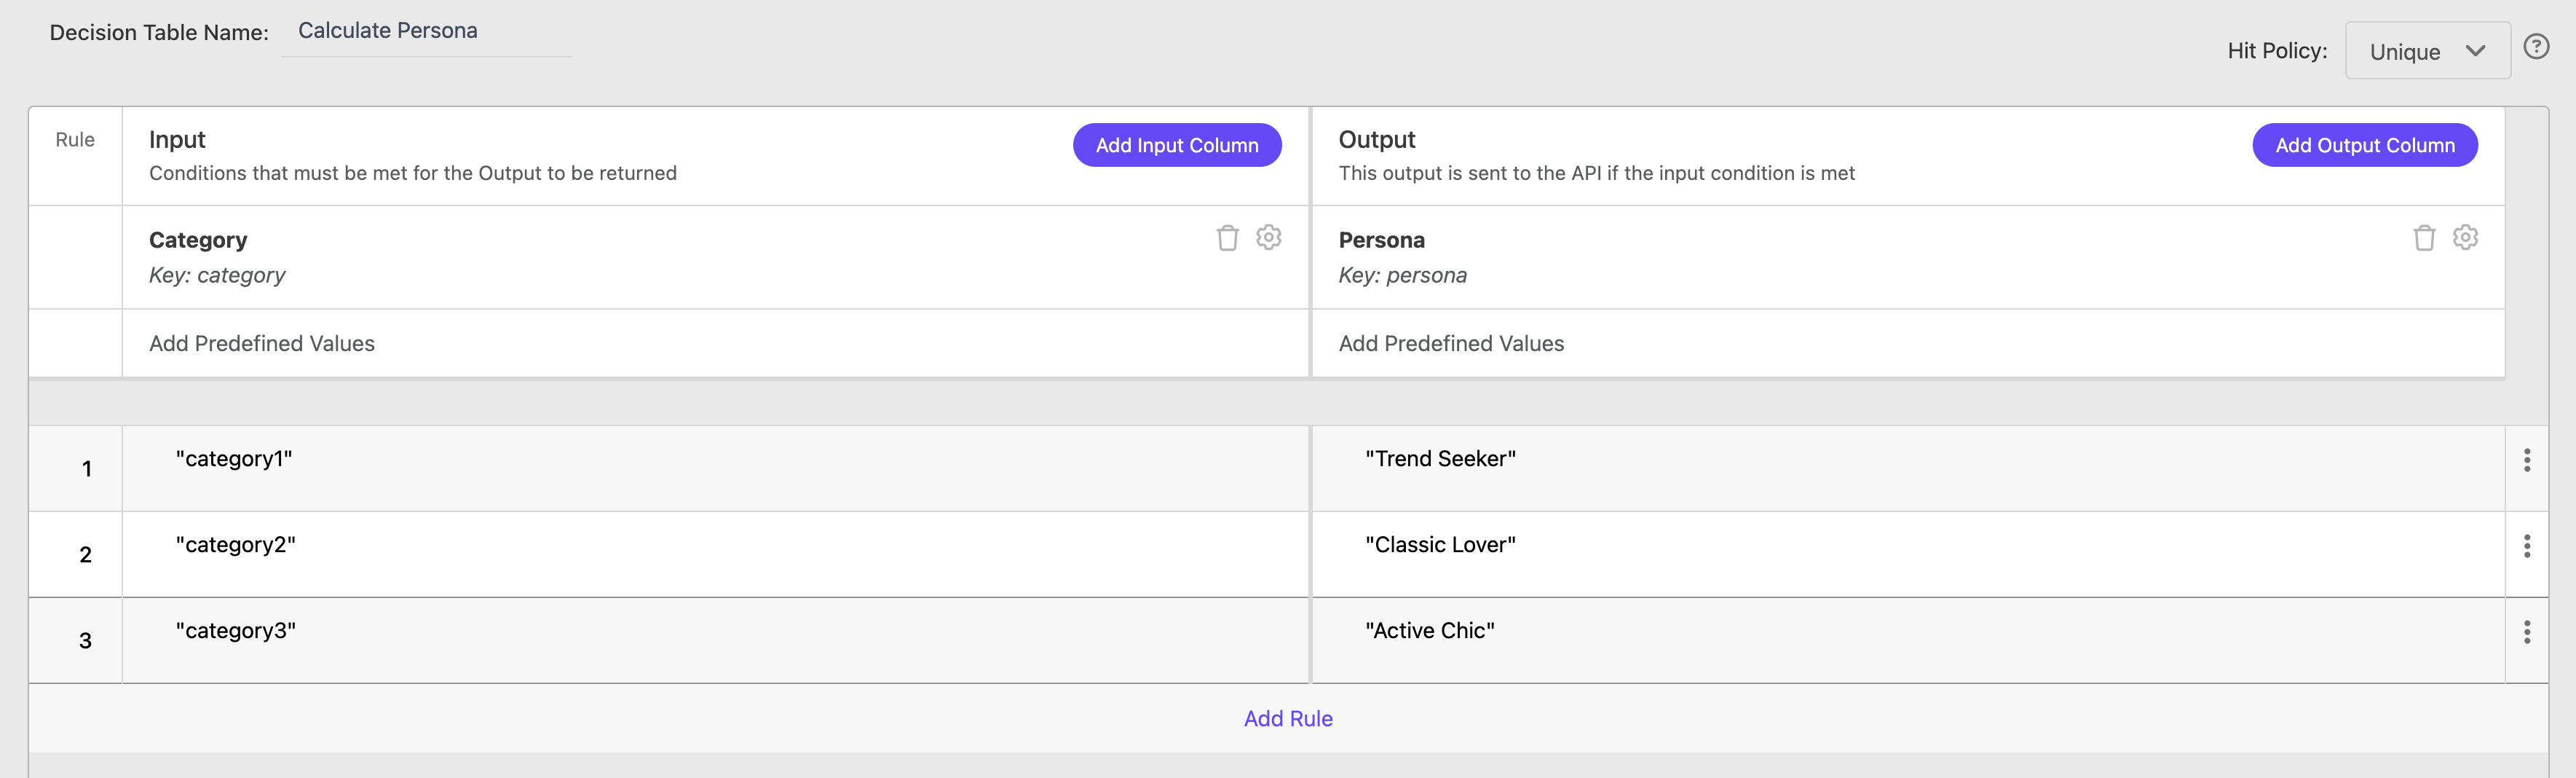Image resolution: width=2576 pixels, height=778 pixels.
Task: Click Add Output Column button
Action: 2364,145
